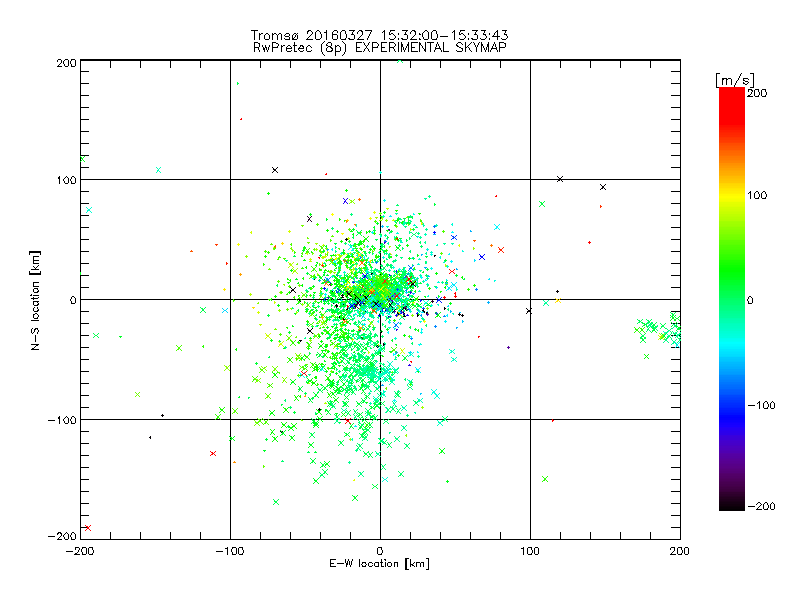Click the y-axis tick label '100'
800x600 pixels.
pos(66,181)
